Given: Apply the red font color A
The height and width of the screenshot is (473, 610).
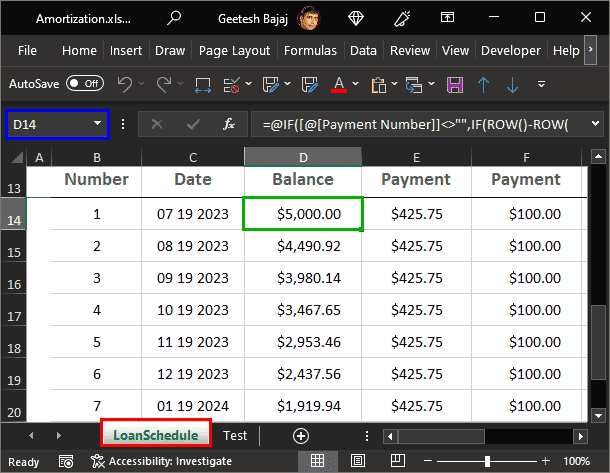Looking at the screenshot, I should pos(339,84).
